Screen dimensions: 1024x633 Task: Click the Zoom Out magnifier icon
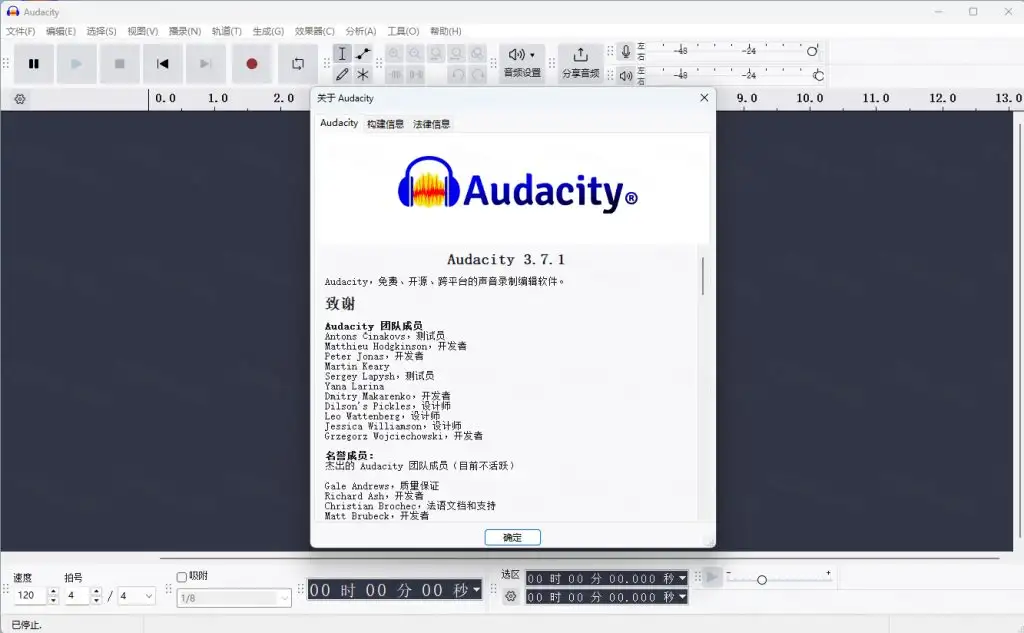[x=415, y=54]
